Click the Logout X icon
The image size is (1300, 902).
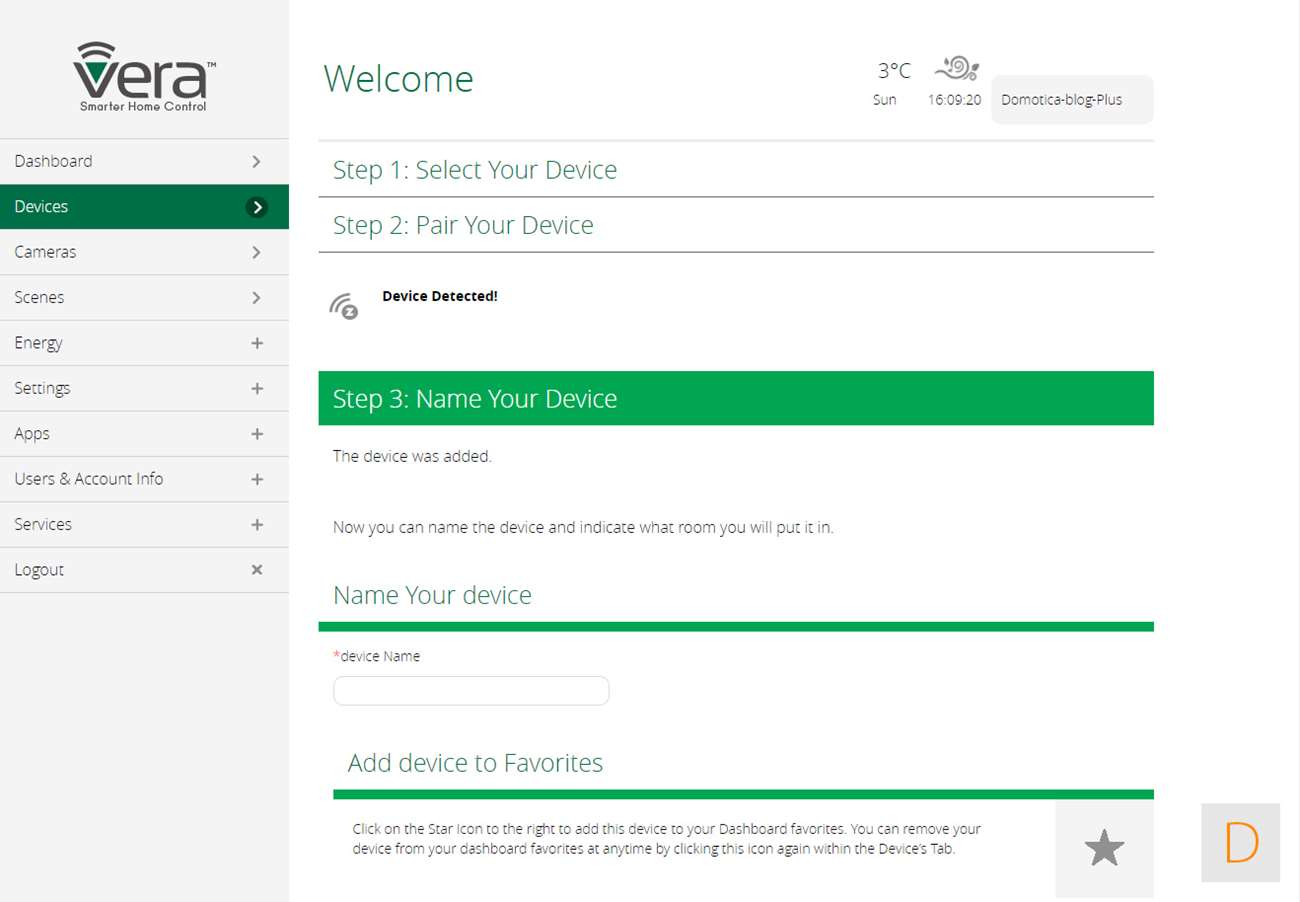[x=257, y=570]
